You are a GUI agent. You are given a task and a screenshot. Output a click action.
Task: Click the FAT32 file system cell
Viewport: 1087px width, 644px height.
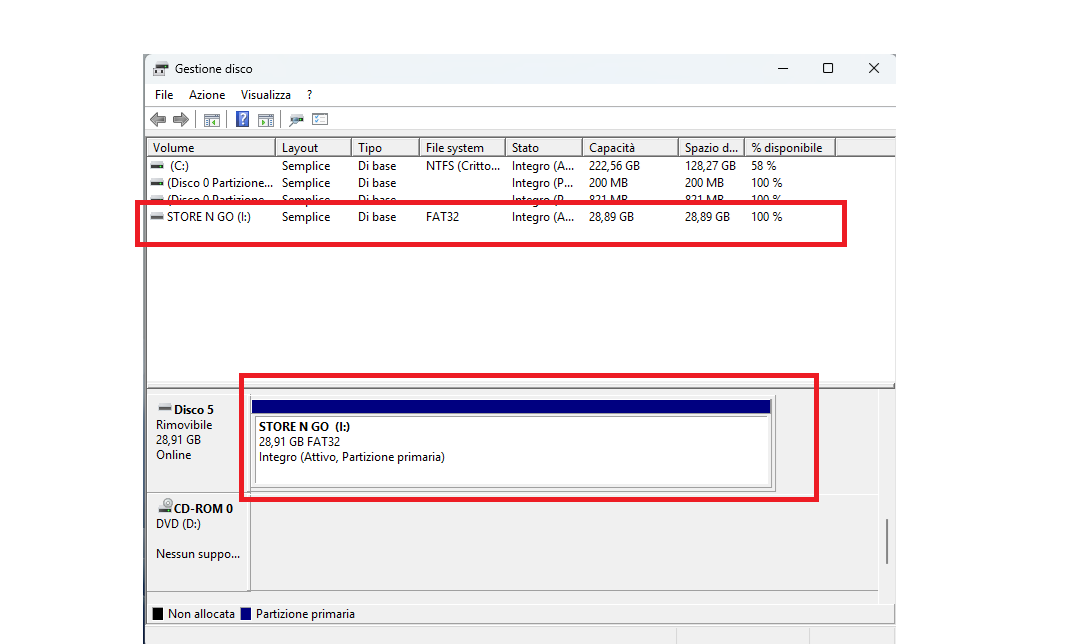442,217
